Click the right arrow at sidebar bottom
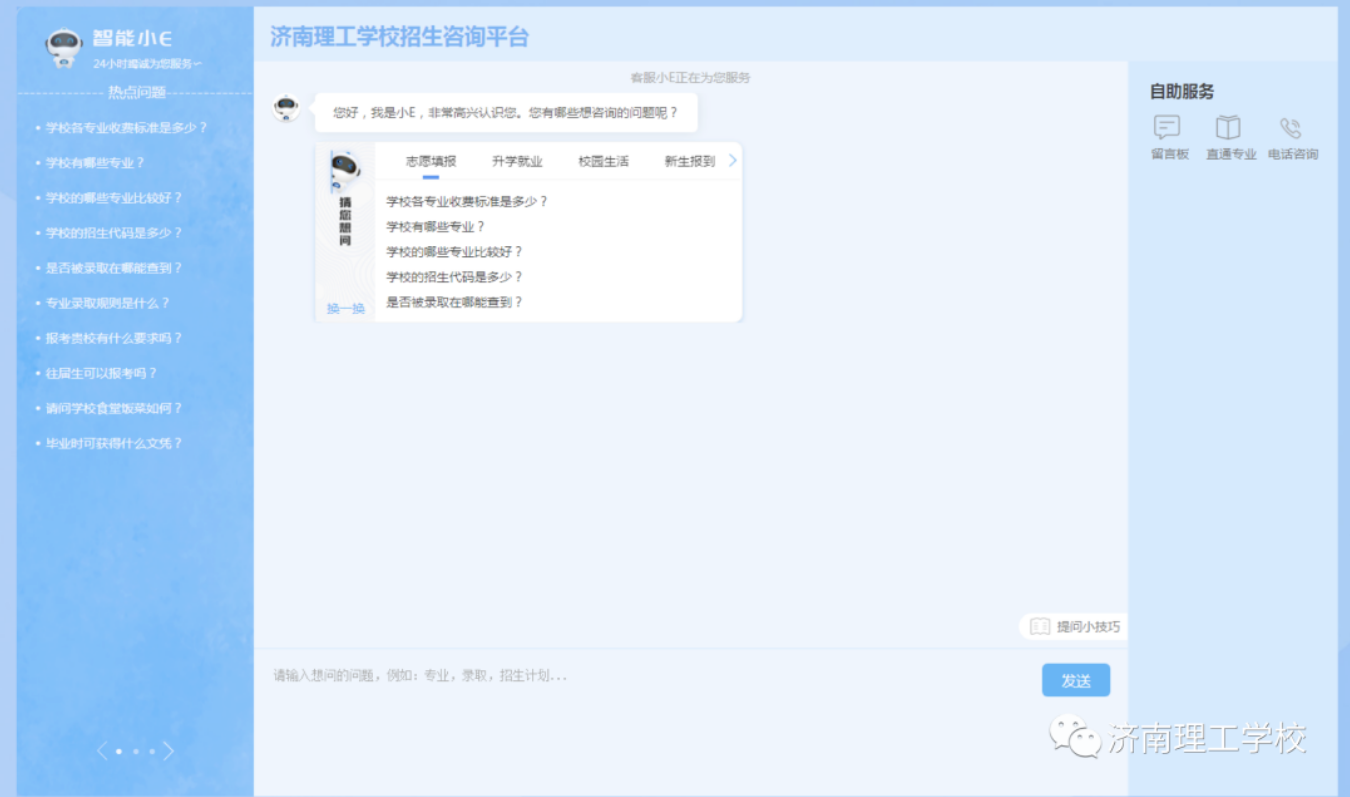This screenshot has width=1350, height=797. tap(170, 750)
